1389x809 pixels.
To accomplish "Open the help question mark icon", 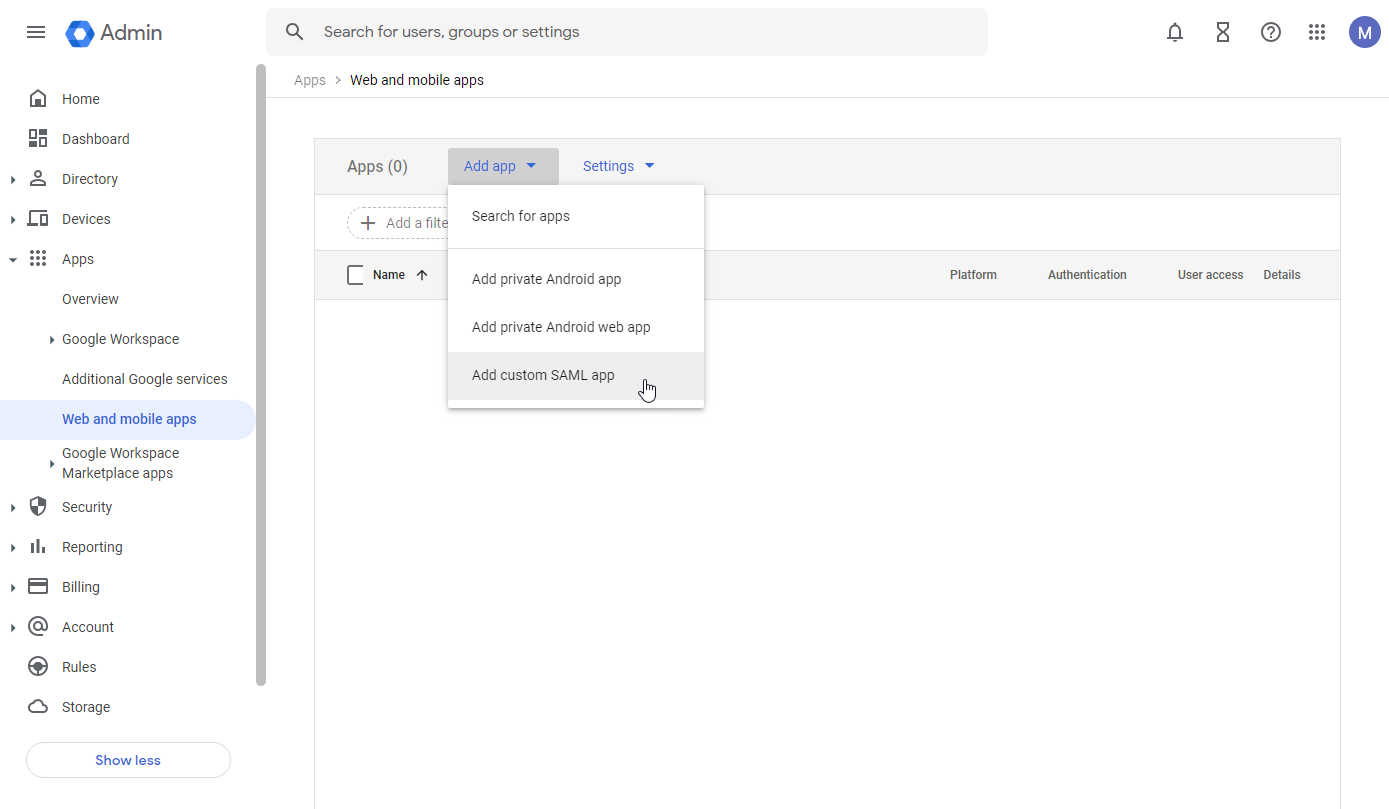I will point(1271,32).
